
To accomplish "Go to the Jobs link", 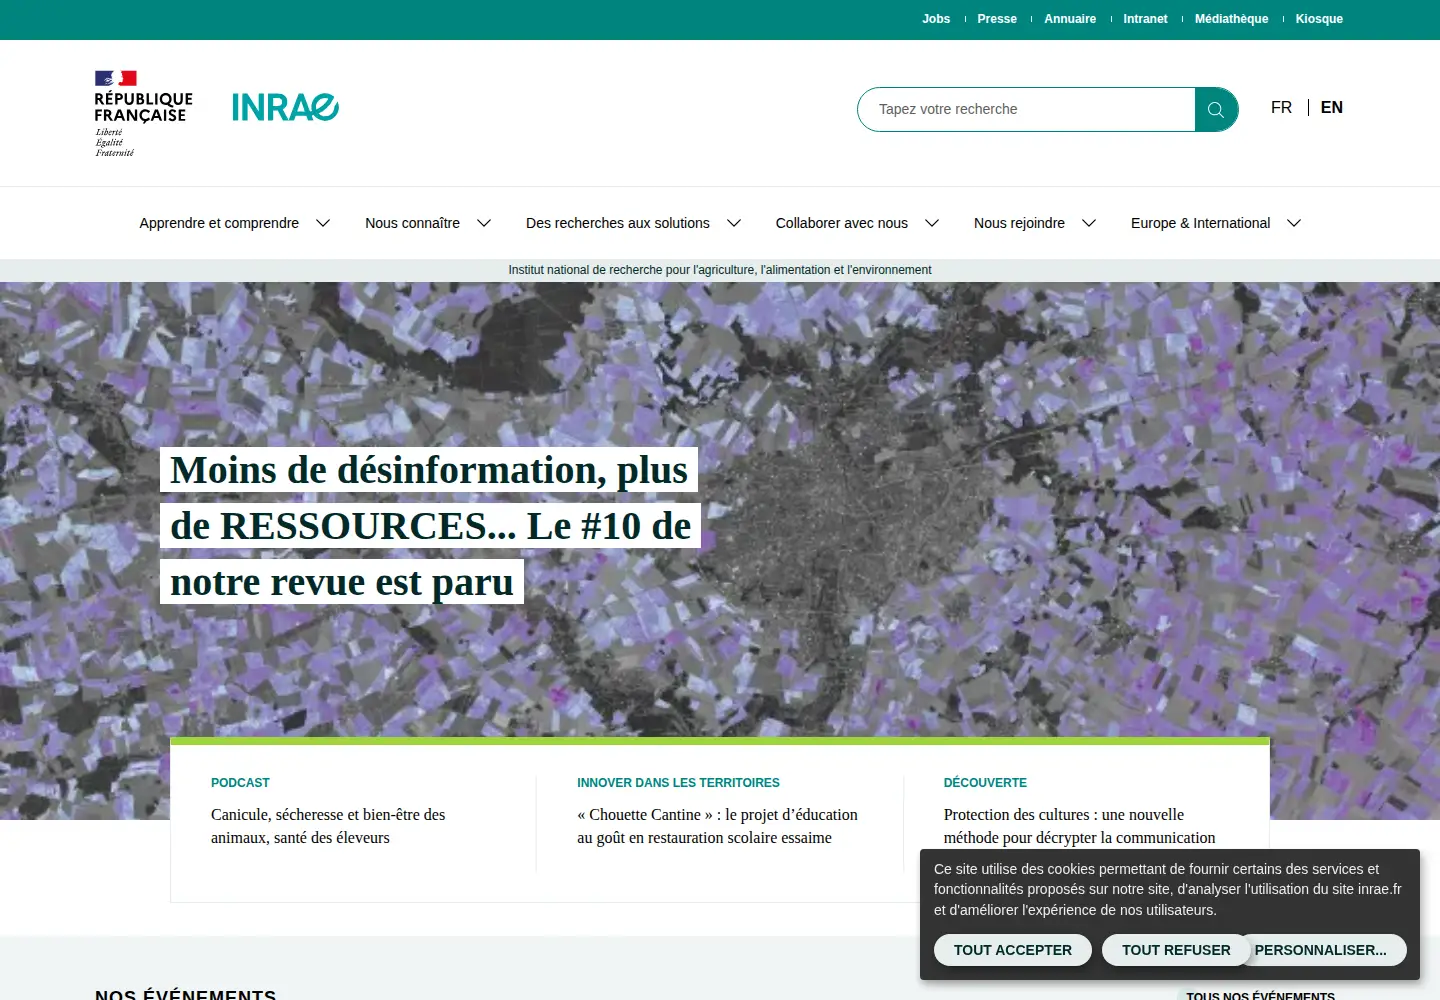I will (x=936, y=19).
